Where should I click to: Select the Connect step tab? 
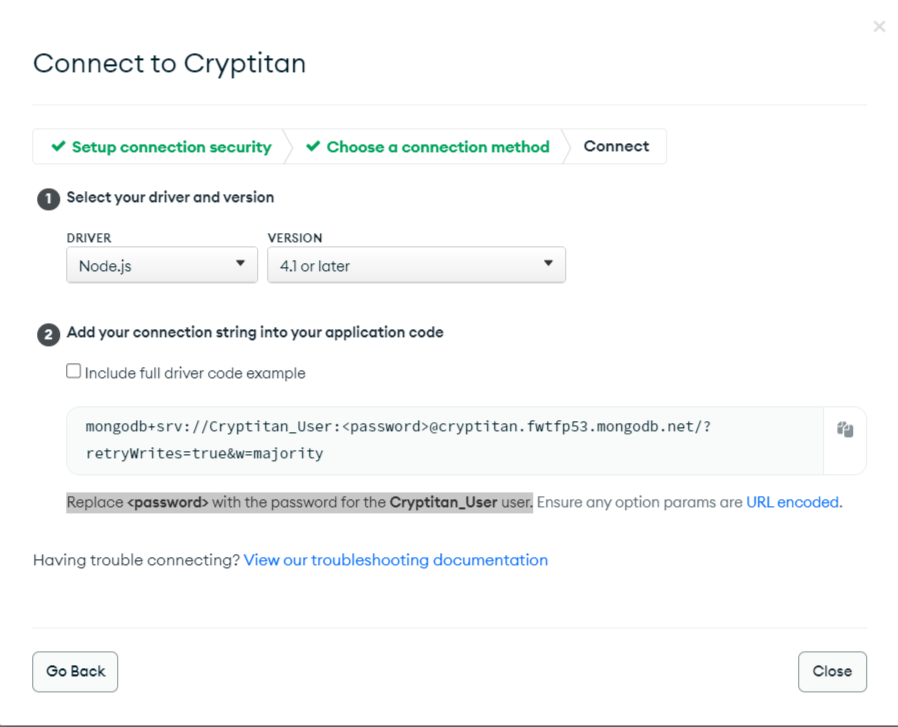[616, 146]
